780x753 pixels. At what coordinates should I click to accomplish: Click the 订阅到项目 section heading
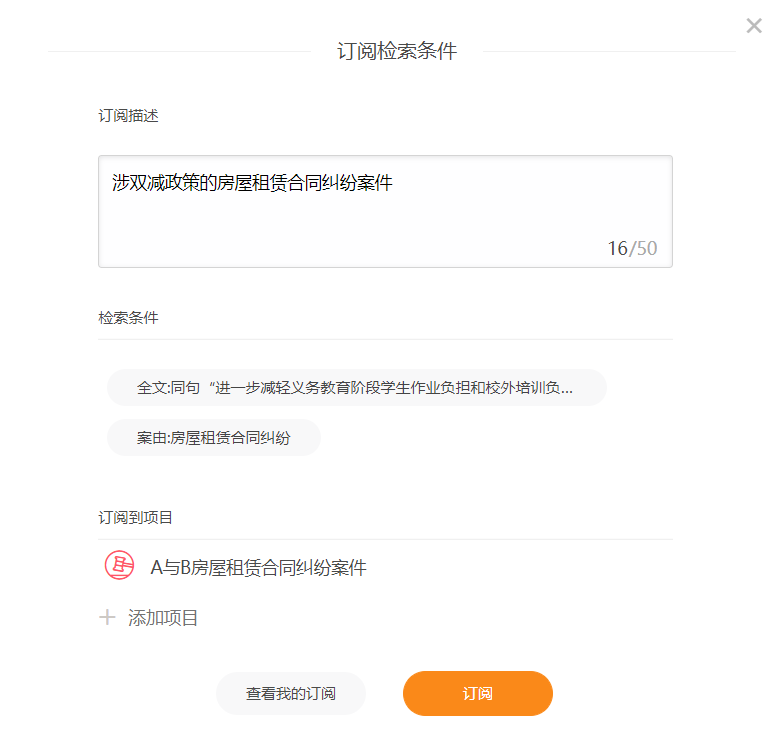coord(135,518)
